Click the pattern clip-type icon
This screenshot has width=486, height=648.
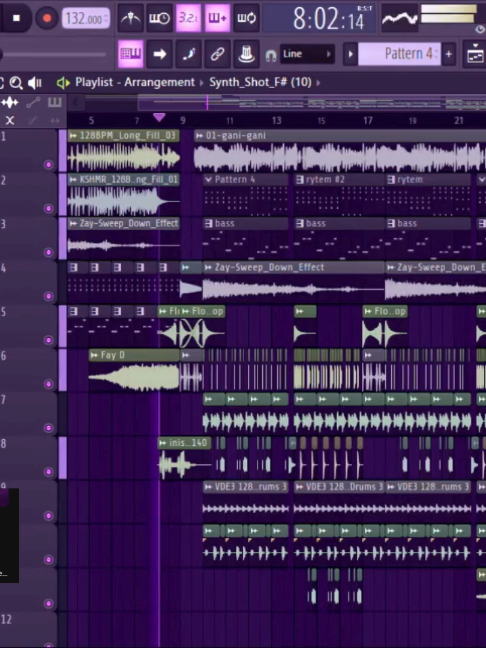(55, 102)
